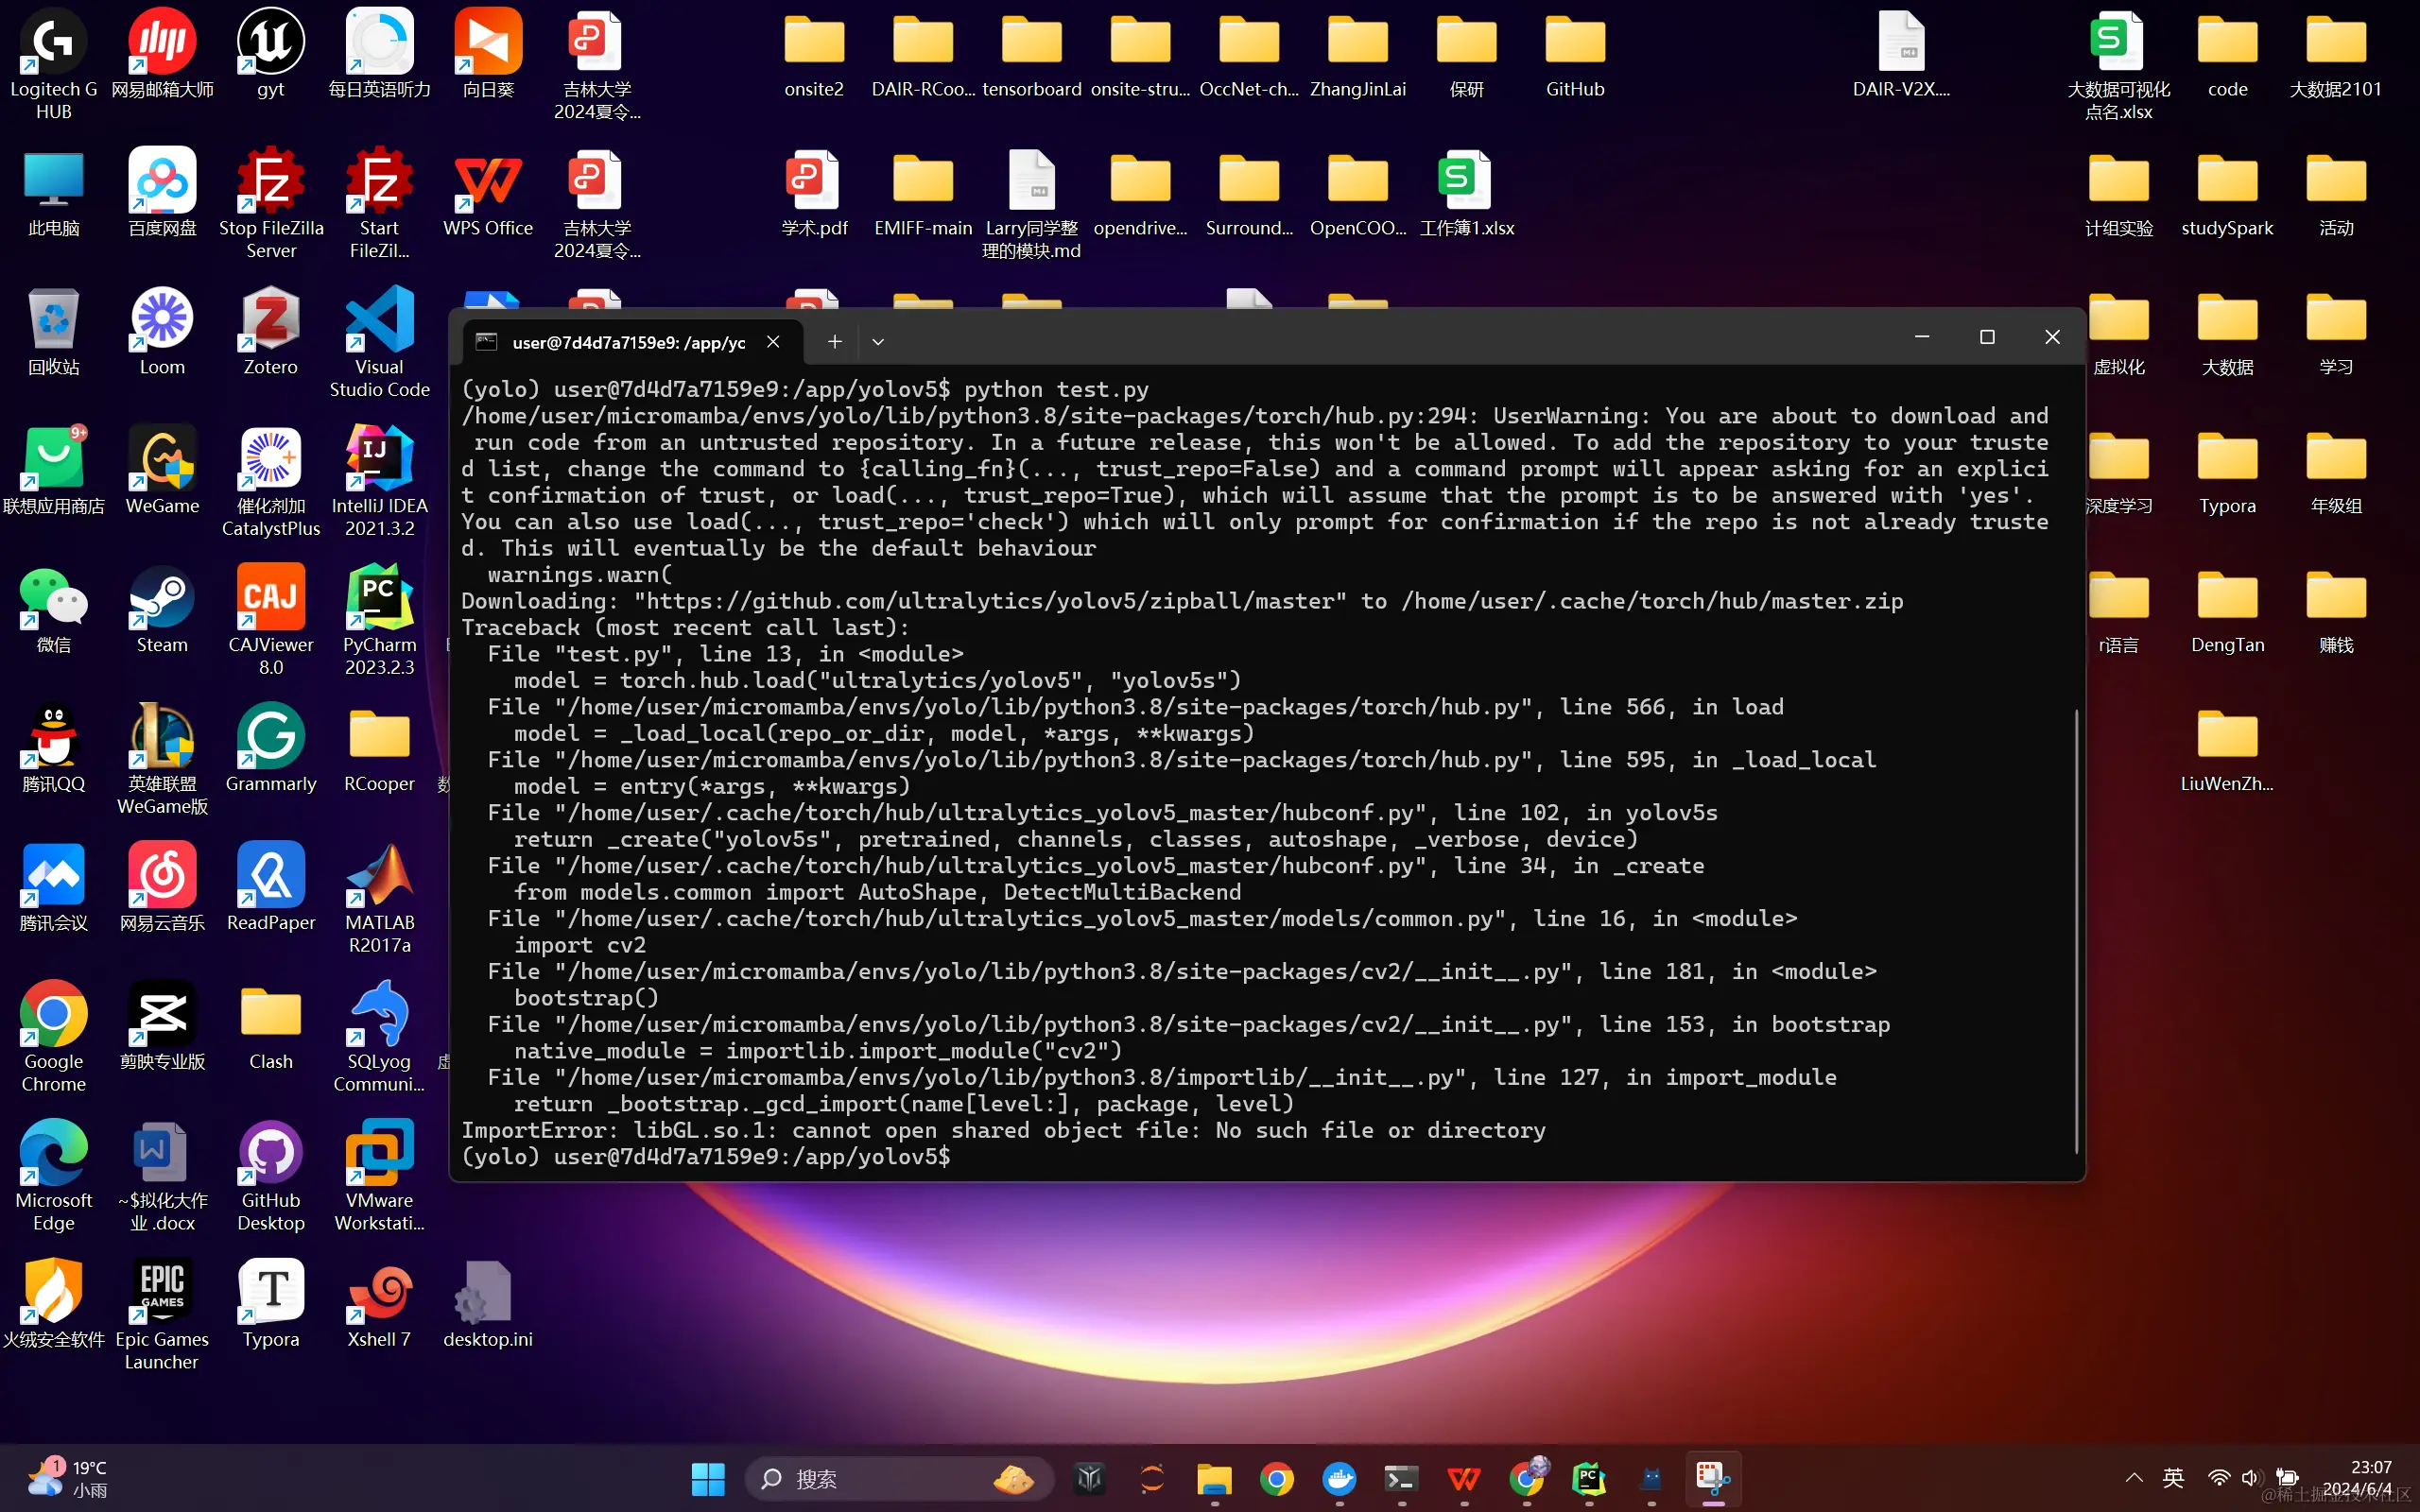
Task: Expand system tray hidden icons chevron
Action: [2133, 1478]
